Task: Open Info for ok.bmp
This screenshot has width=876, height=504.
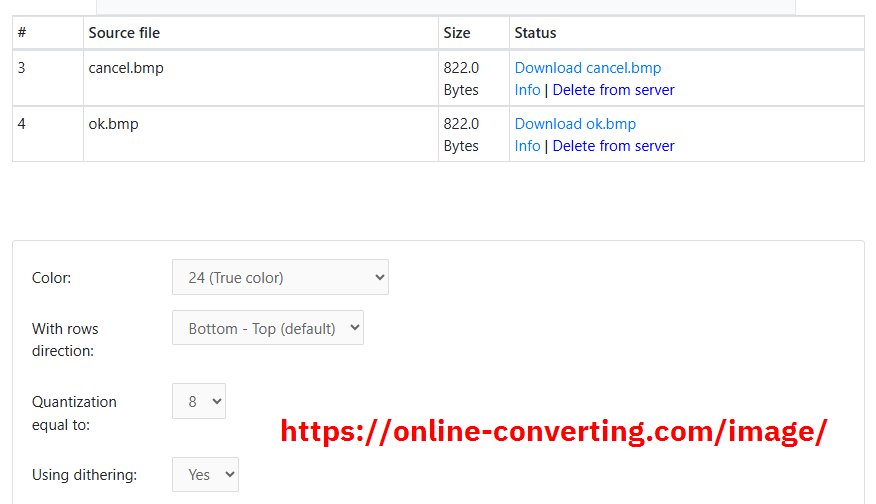Action: pyautogui.click(x=527, y=146)
